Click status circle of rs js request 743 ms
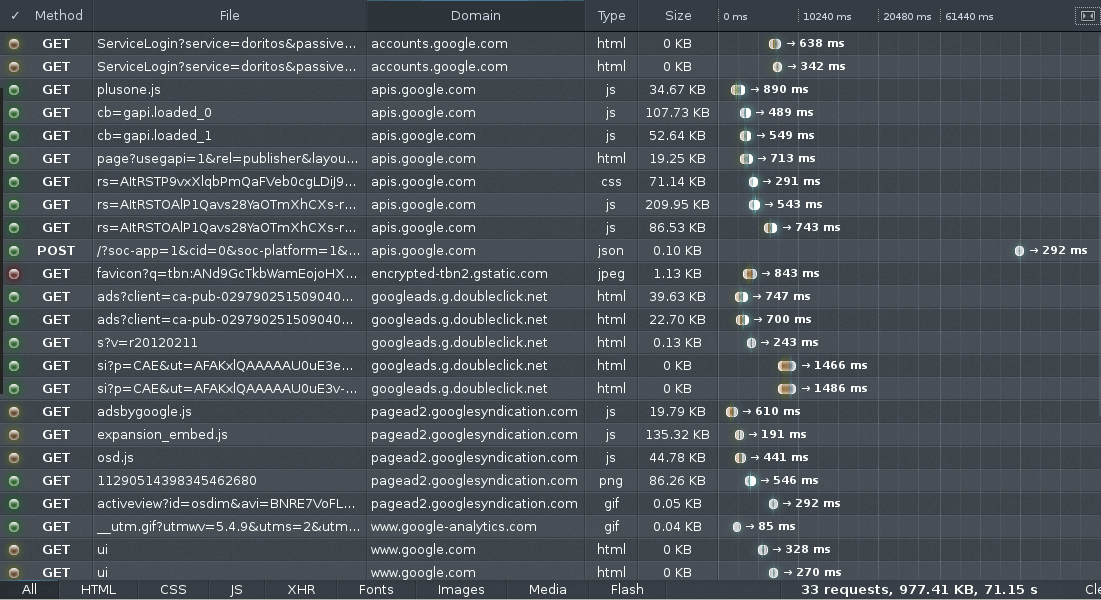The image size is (1101, 600). point(14,228)
